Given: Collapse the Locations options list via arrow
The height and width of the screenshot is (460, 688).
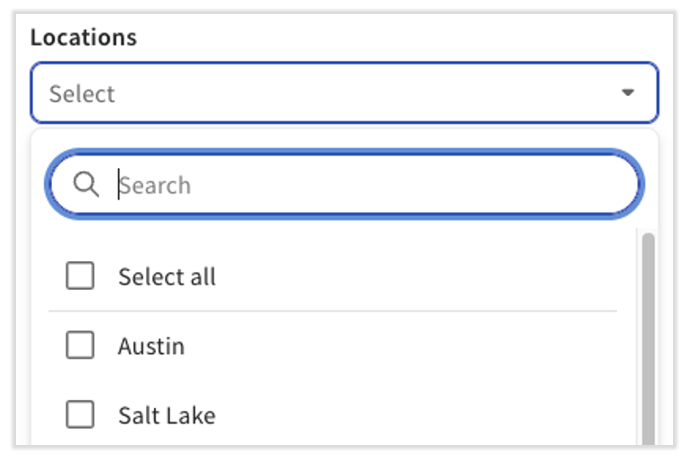Looking at the screenshot, I should (628, 93).
